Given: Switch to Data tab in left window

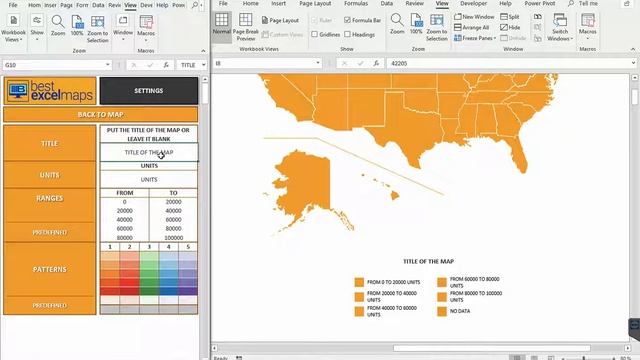Looking at the screenshot, I should [x=98, y=5].
